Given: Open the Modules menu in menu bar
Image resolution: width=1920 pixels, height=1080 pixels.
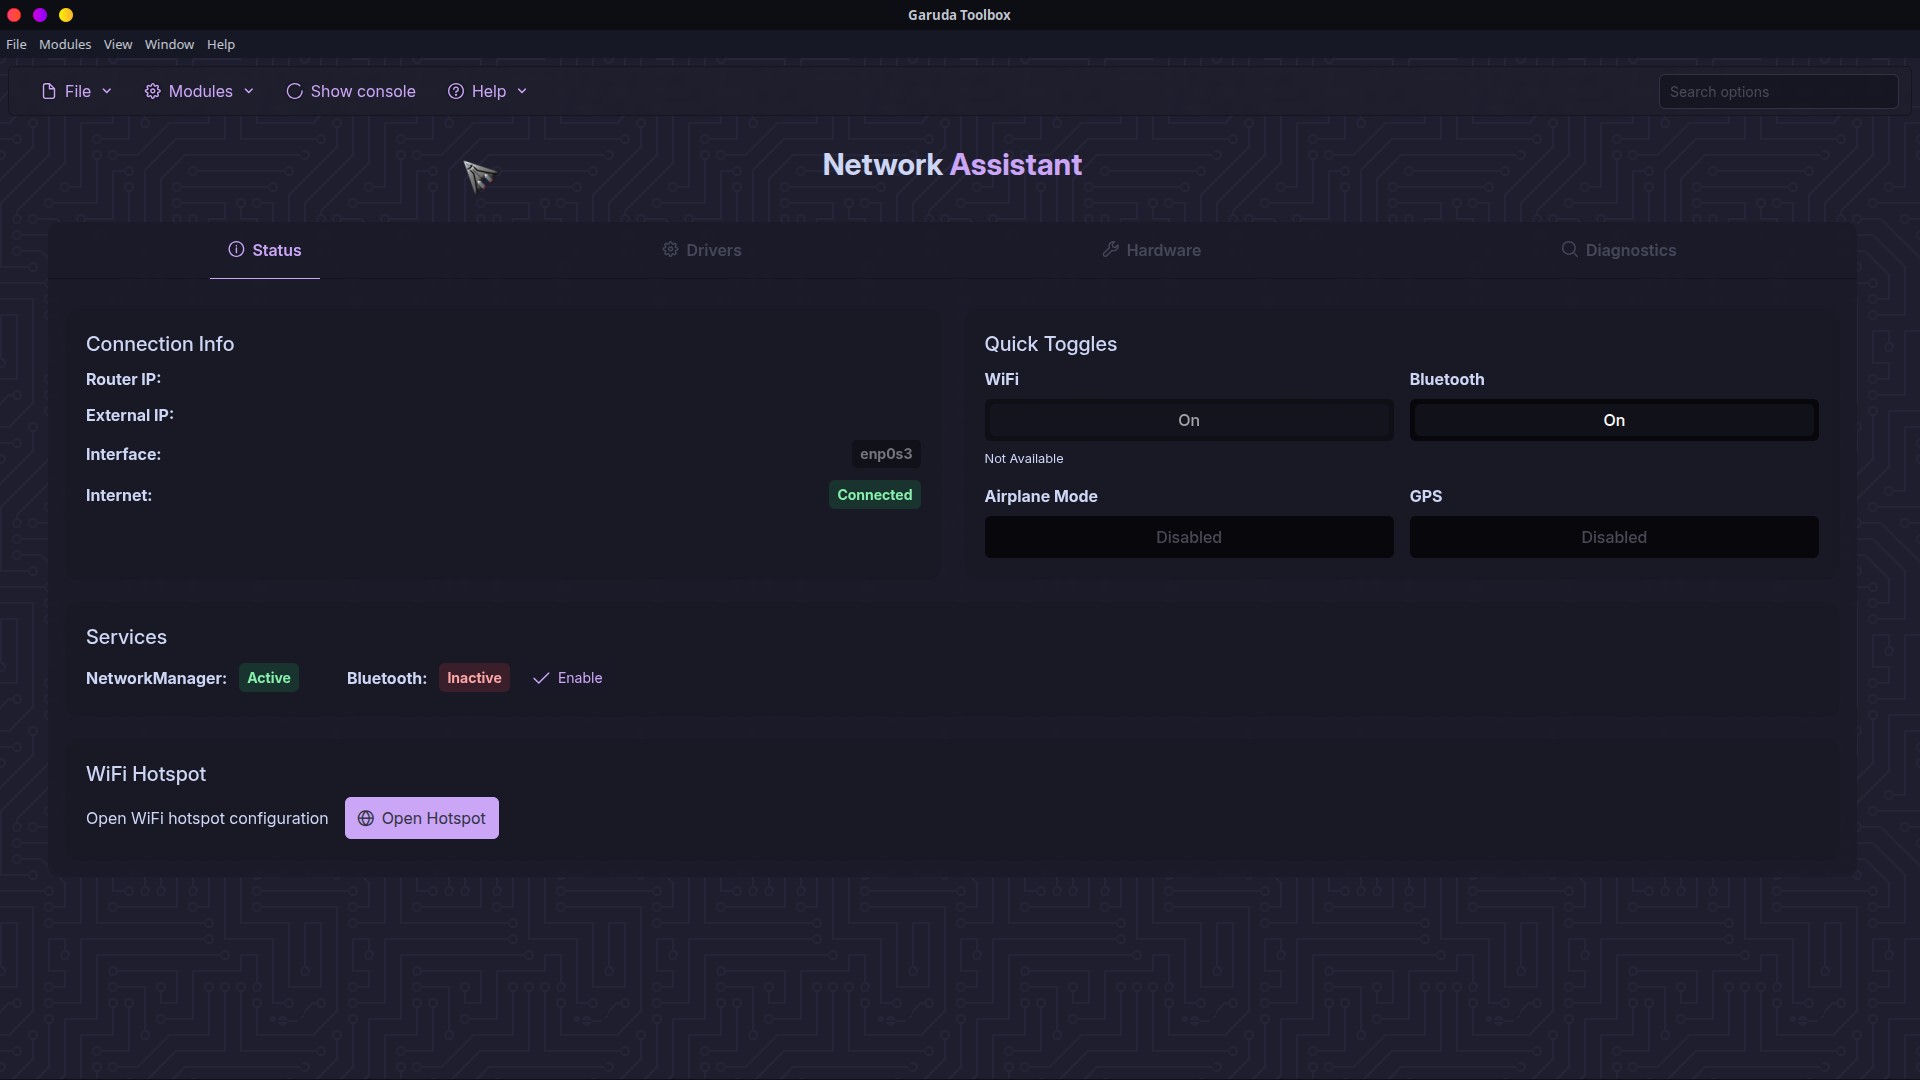Looking at the screenshot, I should coord(65,44).
